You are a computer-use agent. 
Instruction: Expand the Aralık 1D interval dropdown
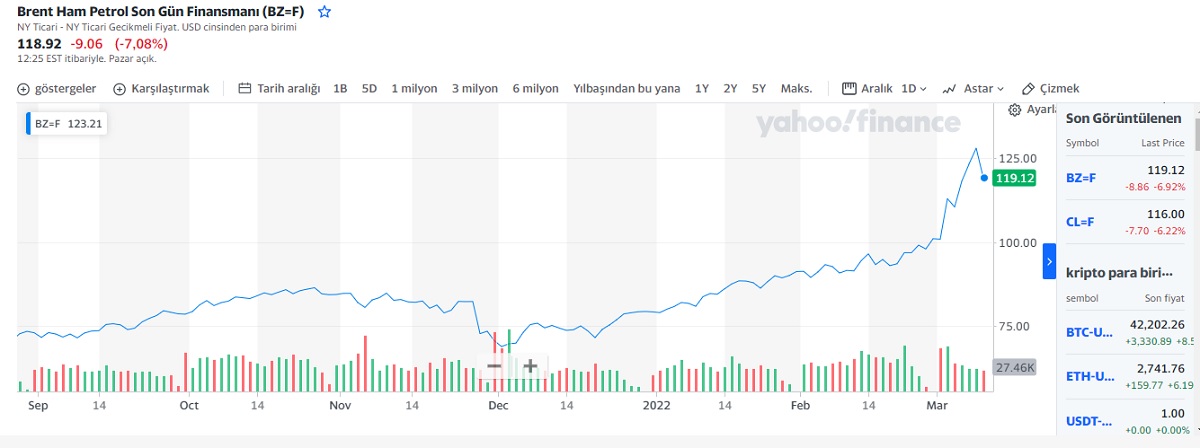[913, 88]
